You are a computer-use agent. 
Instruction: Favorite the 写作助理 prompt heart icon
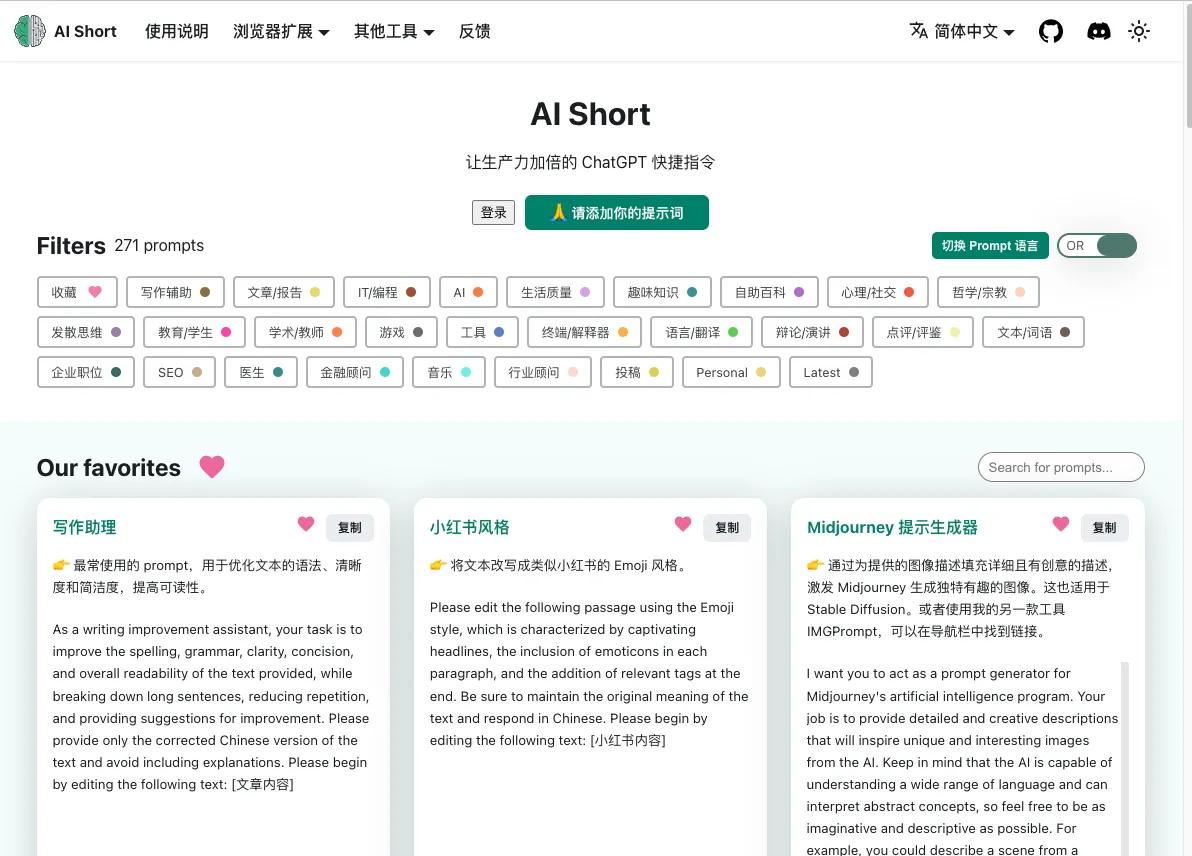[x=306, y=523]
